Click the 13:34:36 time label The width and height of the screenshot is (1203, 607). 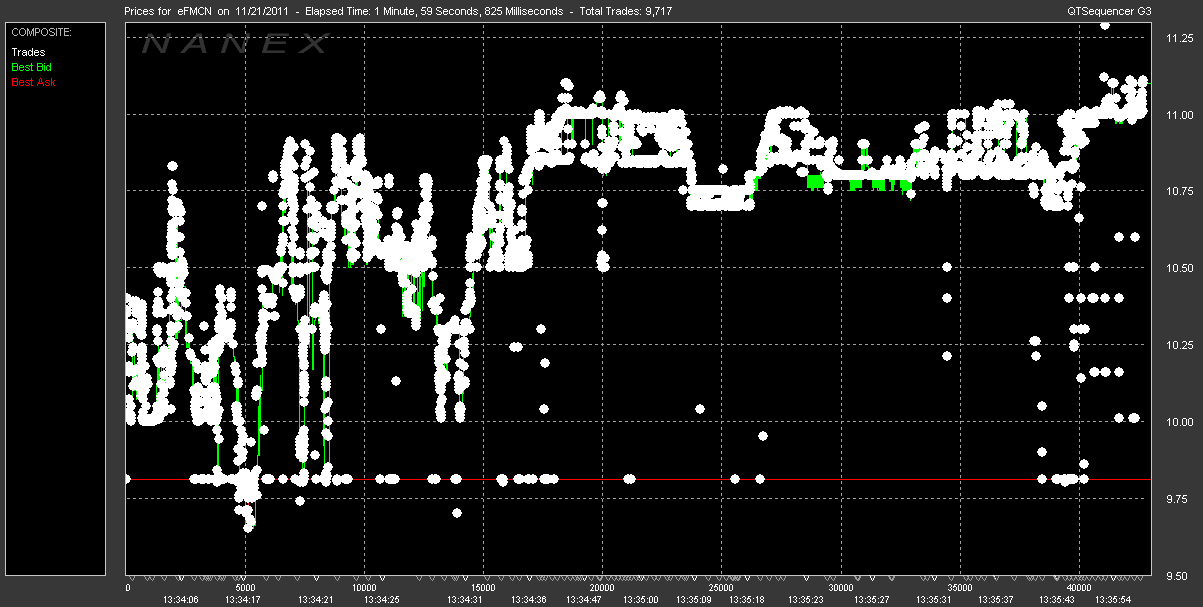pos(527,600)
